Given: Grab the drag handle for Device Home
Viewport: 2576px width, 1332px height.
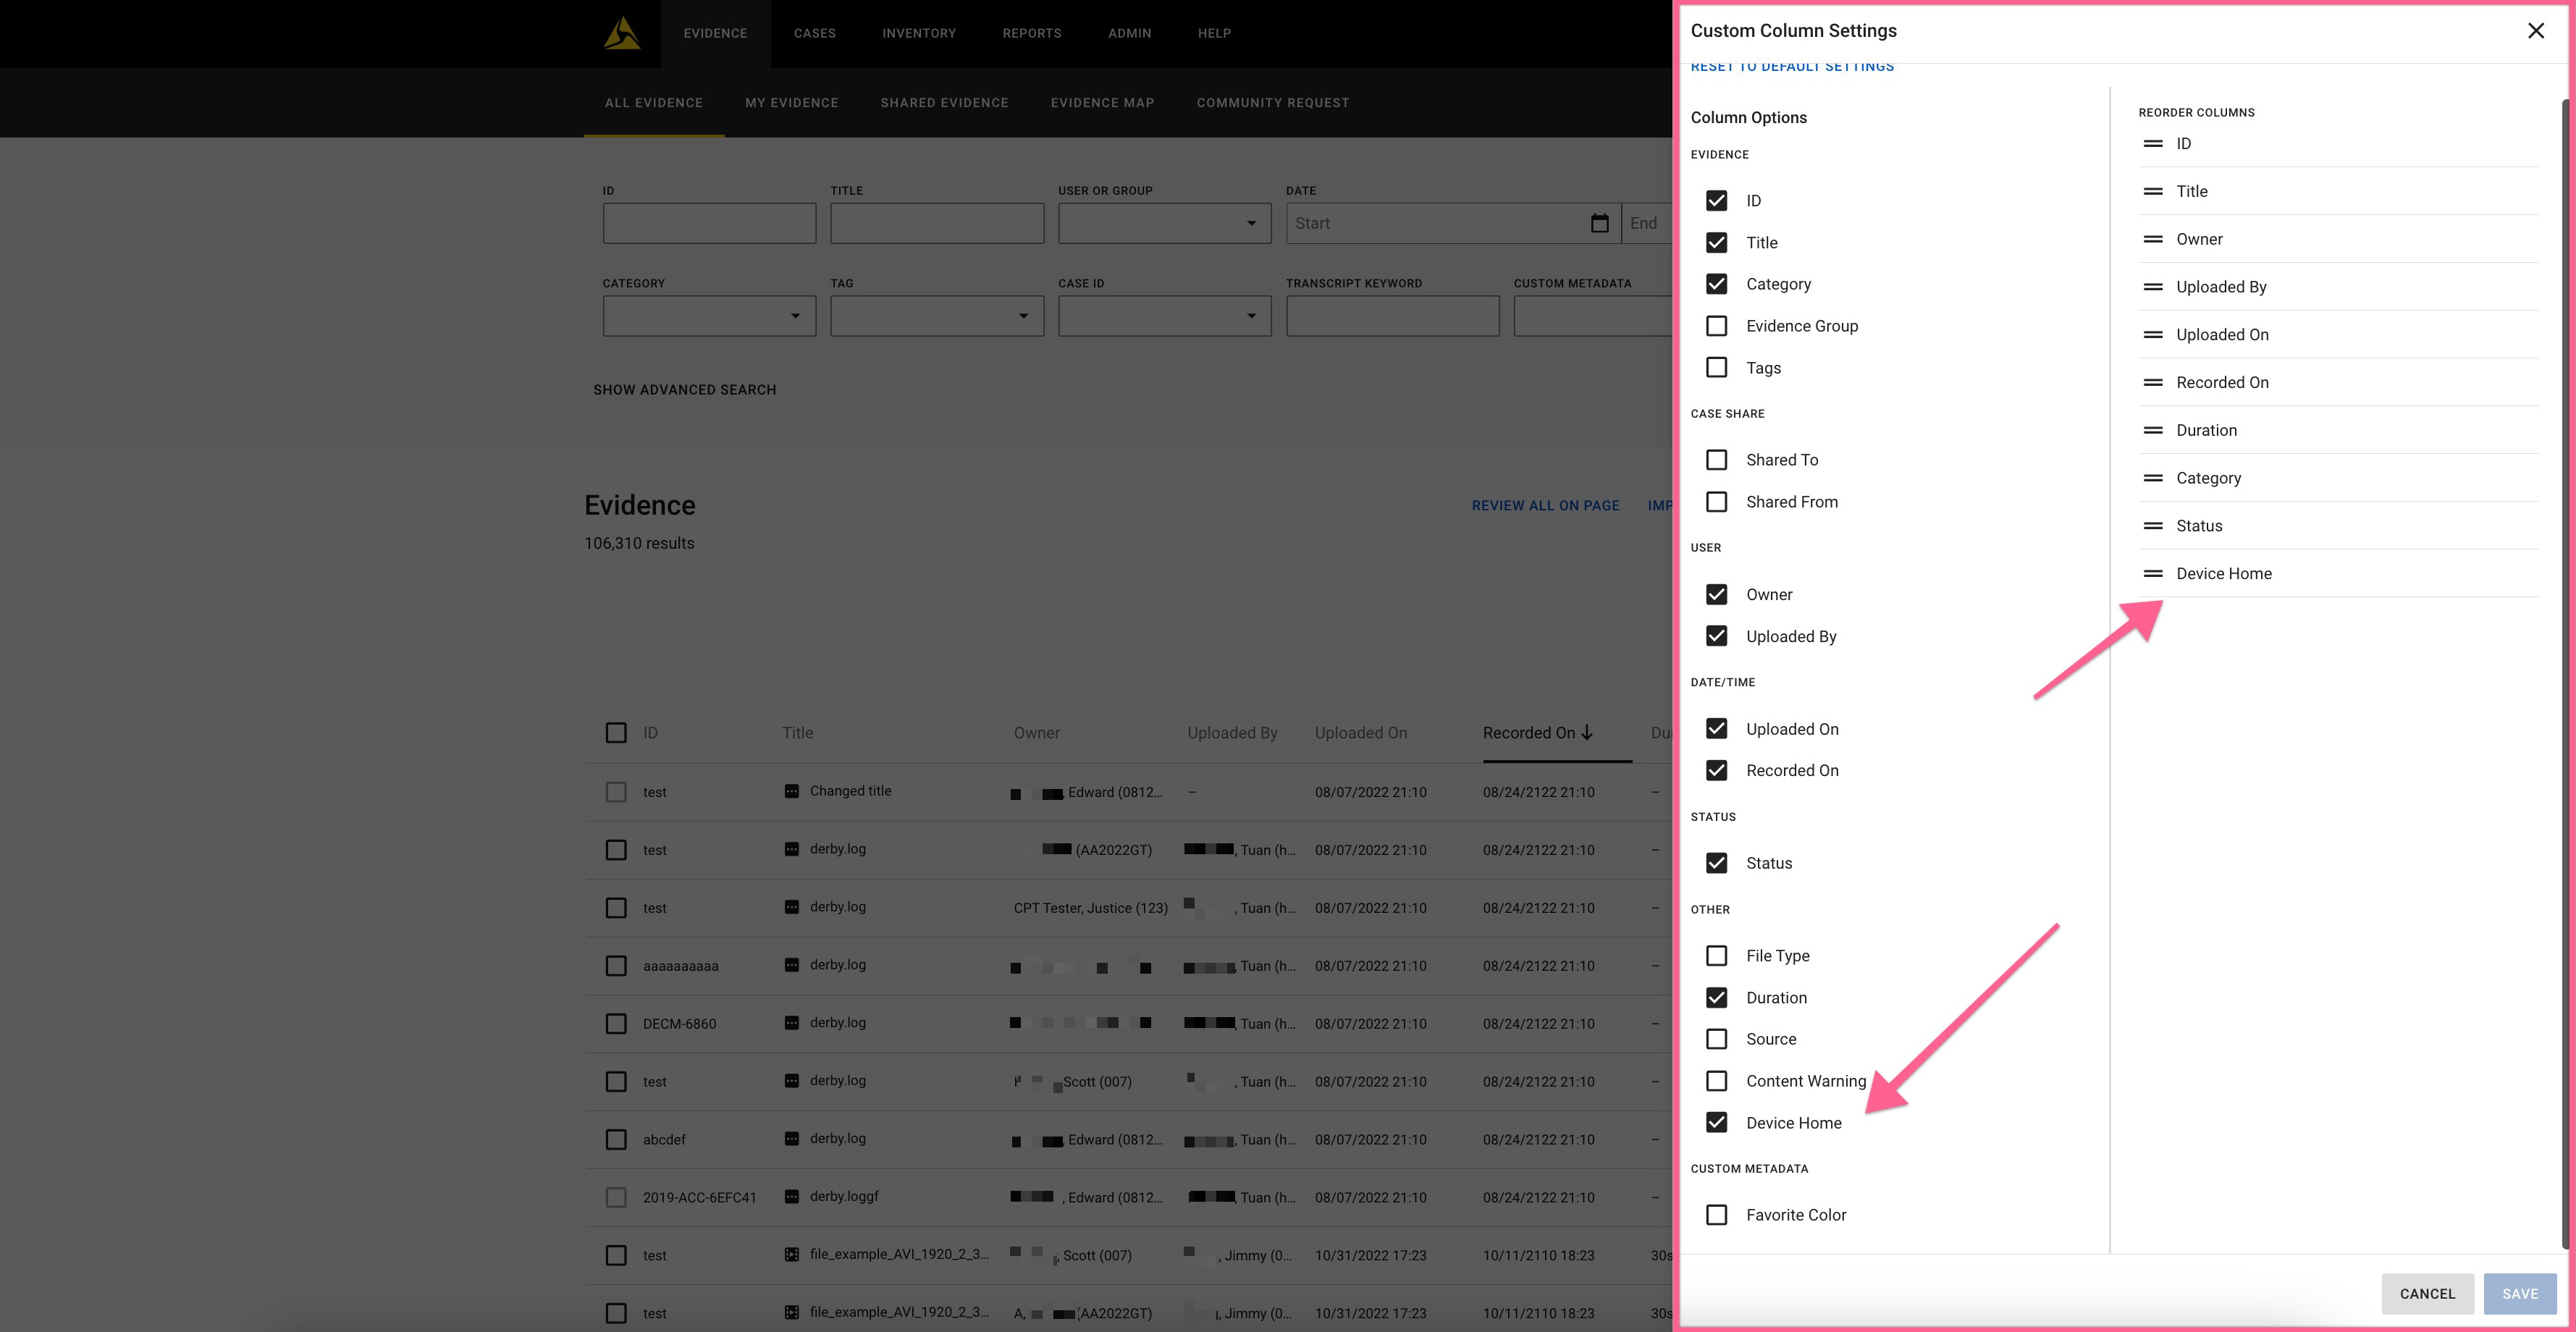Looking at the screenshot, I should point(2153,573).
